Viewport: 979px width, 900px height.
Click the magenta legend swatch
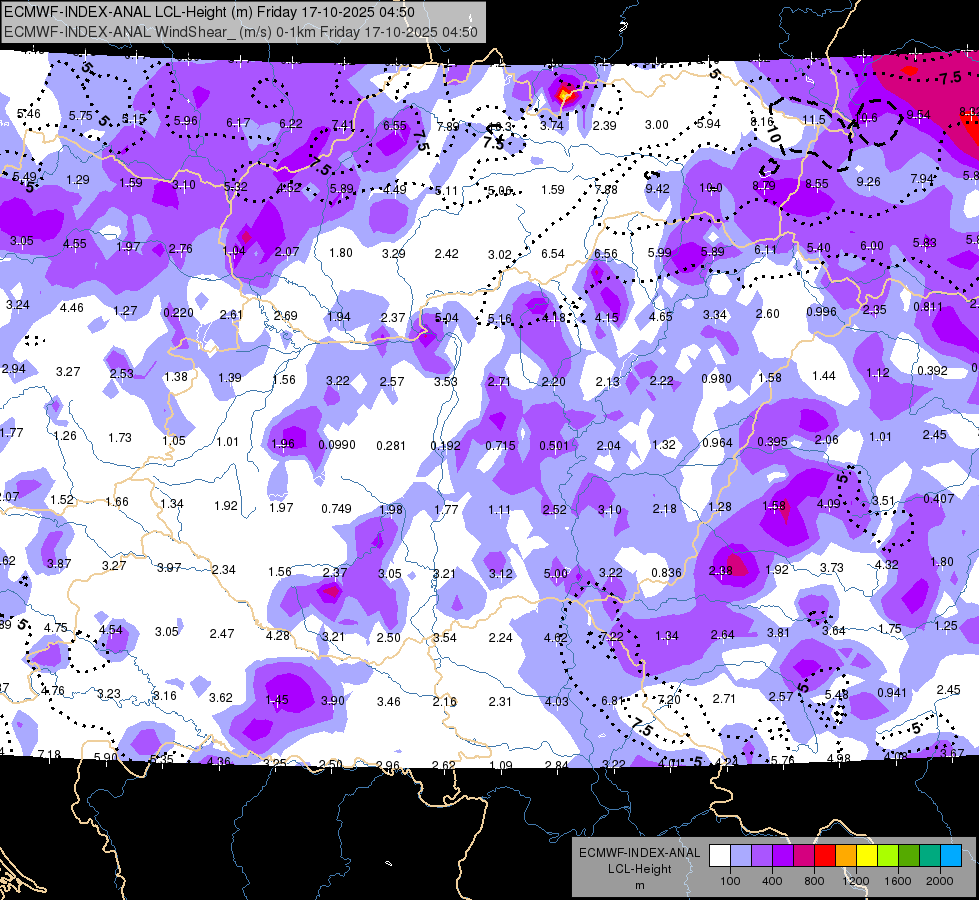804,856
